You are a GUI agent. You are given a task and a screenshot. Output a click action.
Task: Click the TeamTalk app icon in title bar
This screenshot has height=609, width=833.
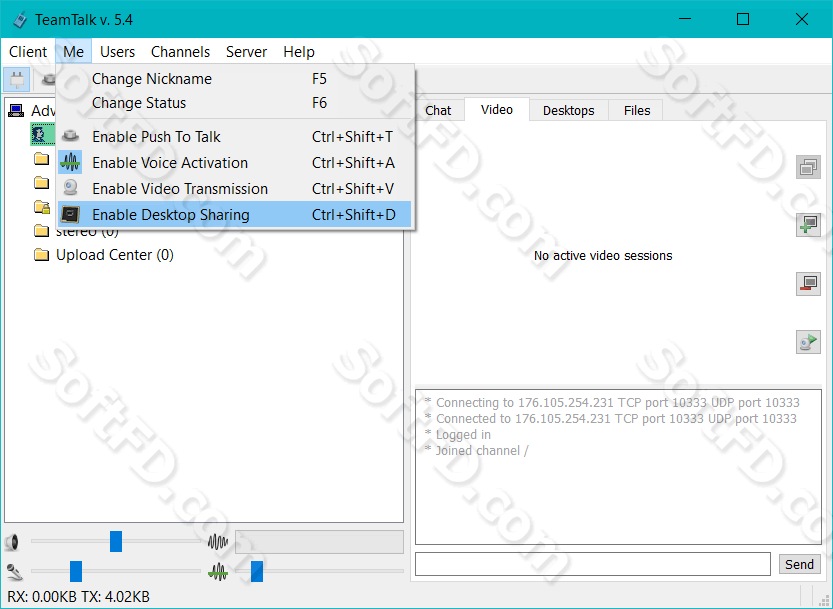pos(20,20)
